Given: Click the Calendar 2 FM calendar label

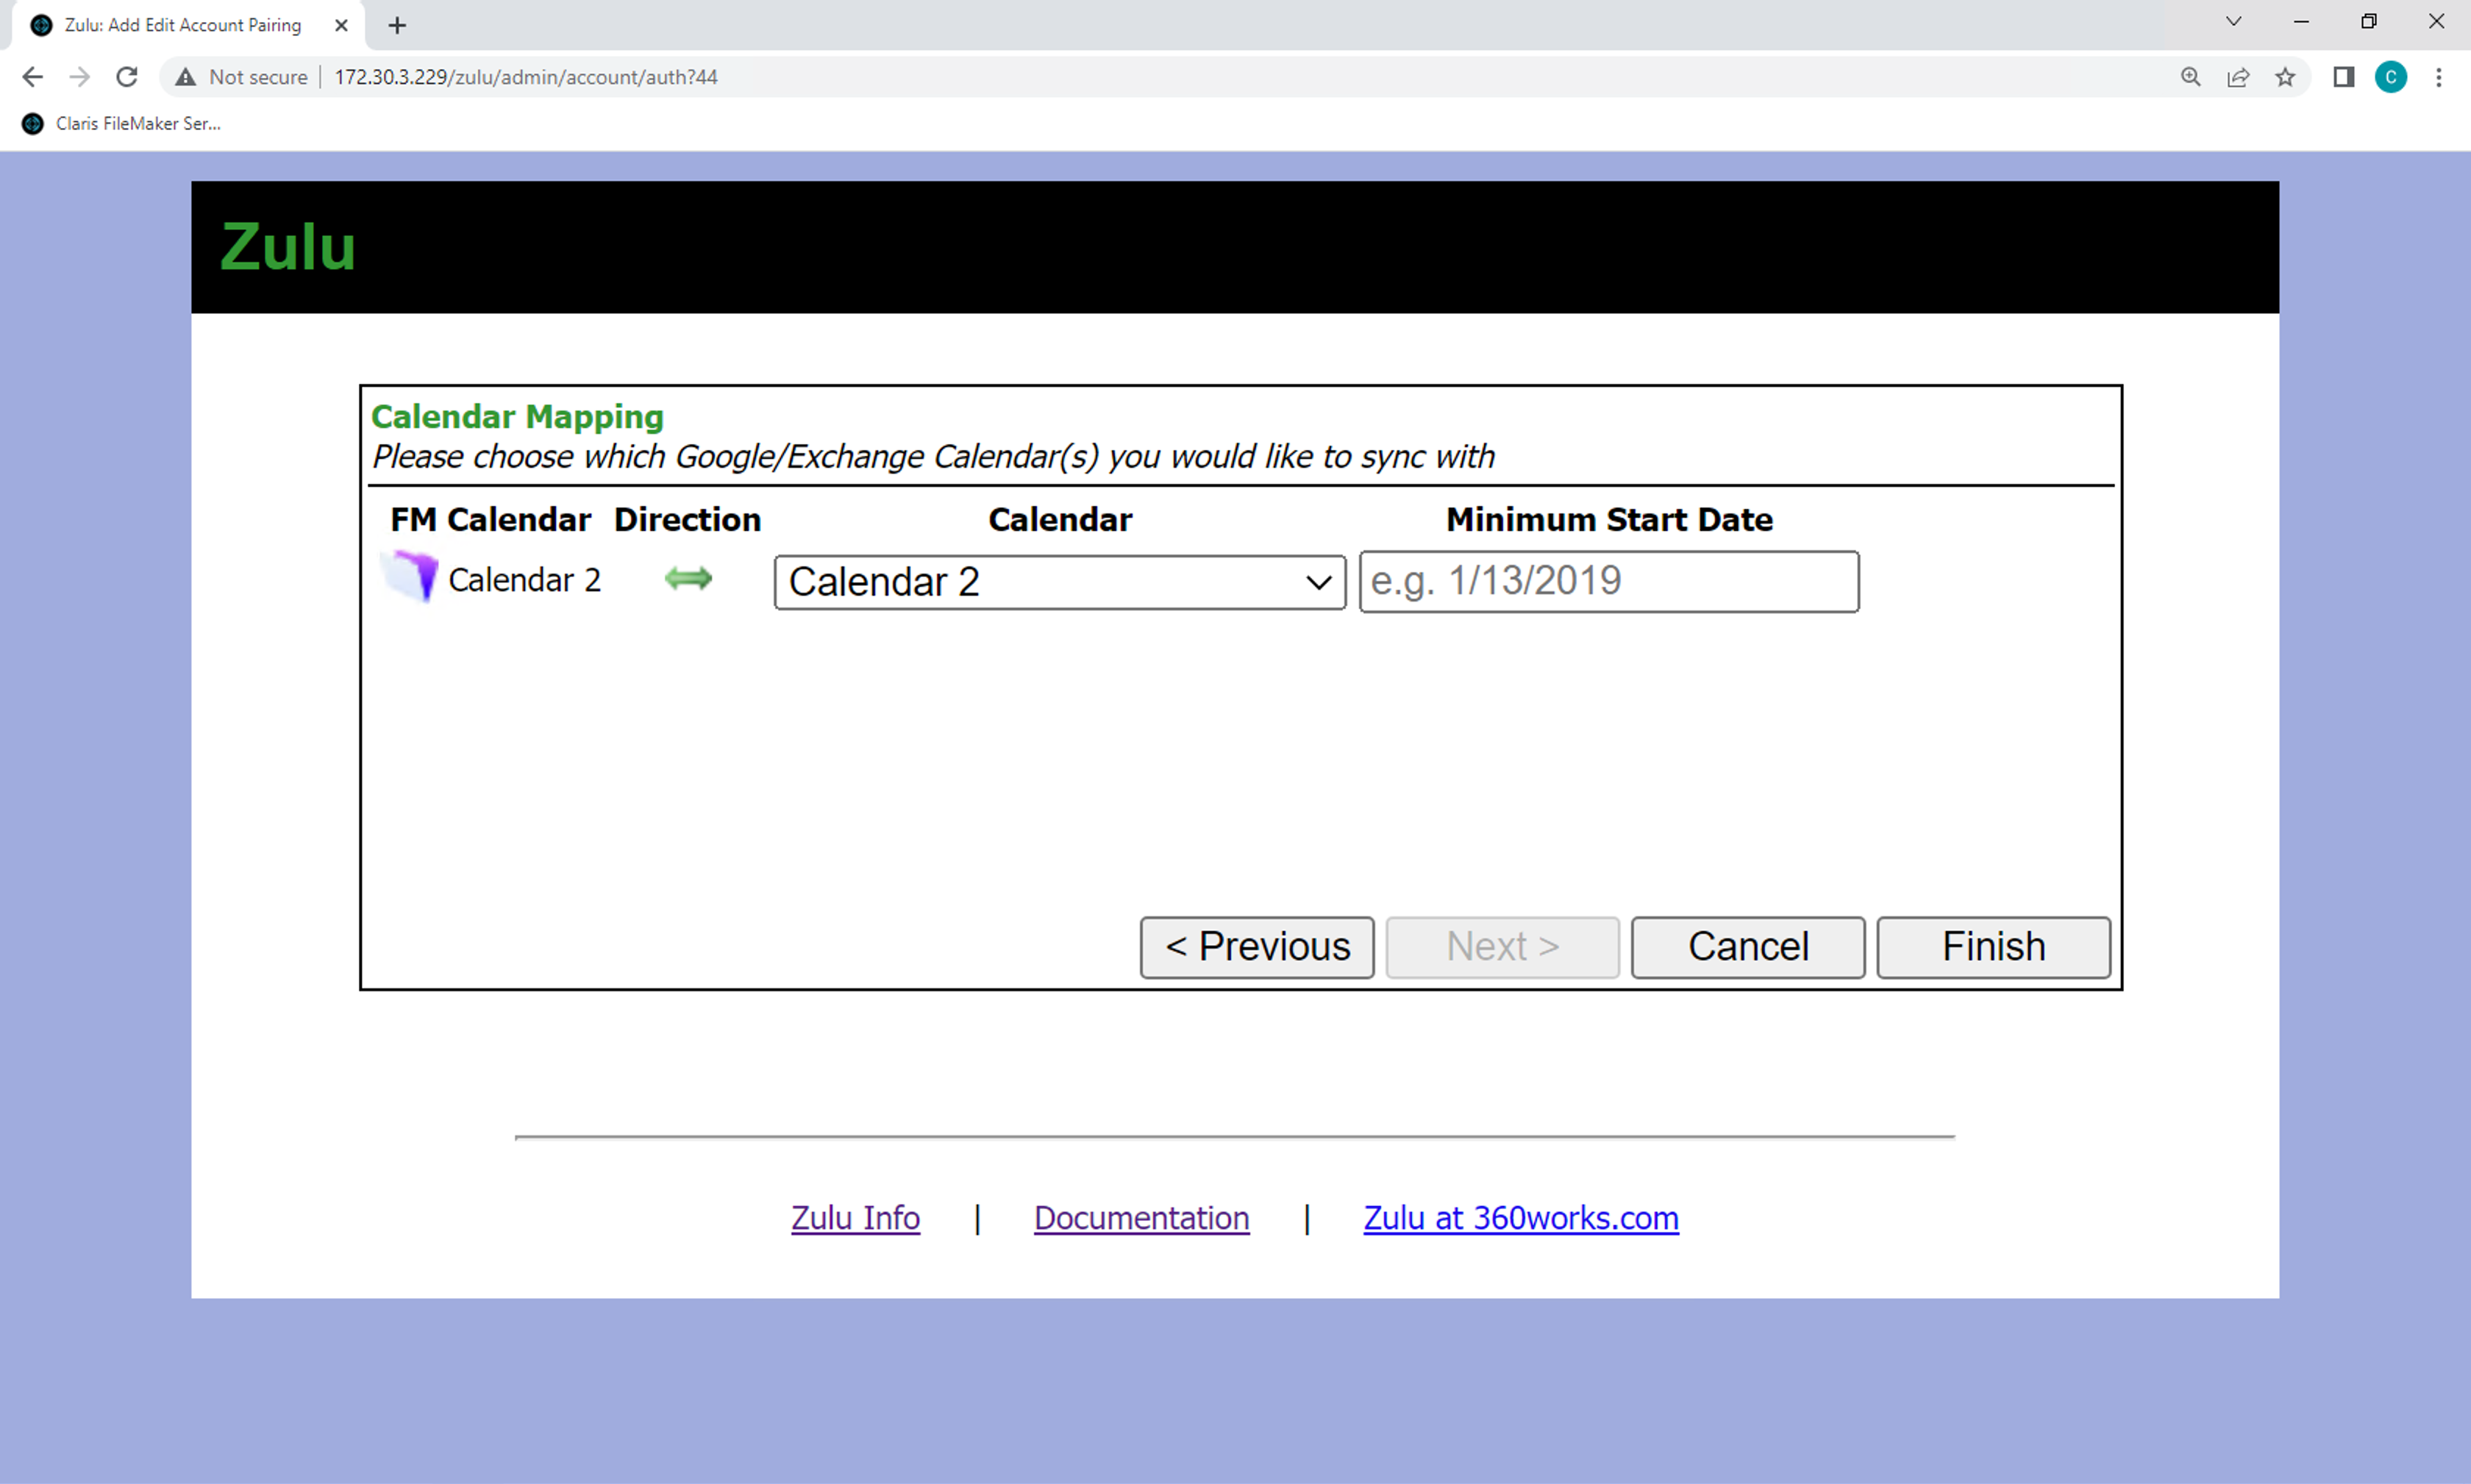Looking at the screenshot, I should tap(524, 580).
